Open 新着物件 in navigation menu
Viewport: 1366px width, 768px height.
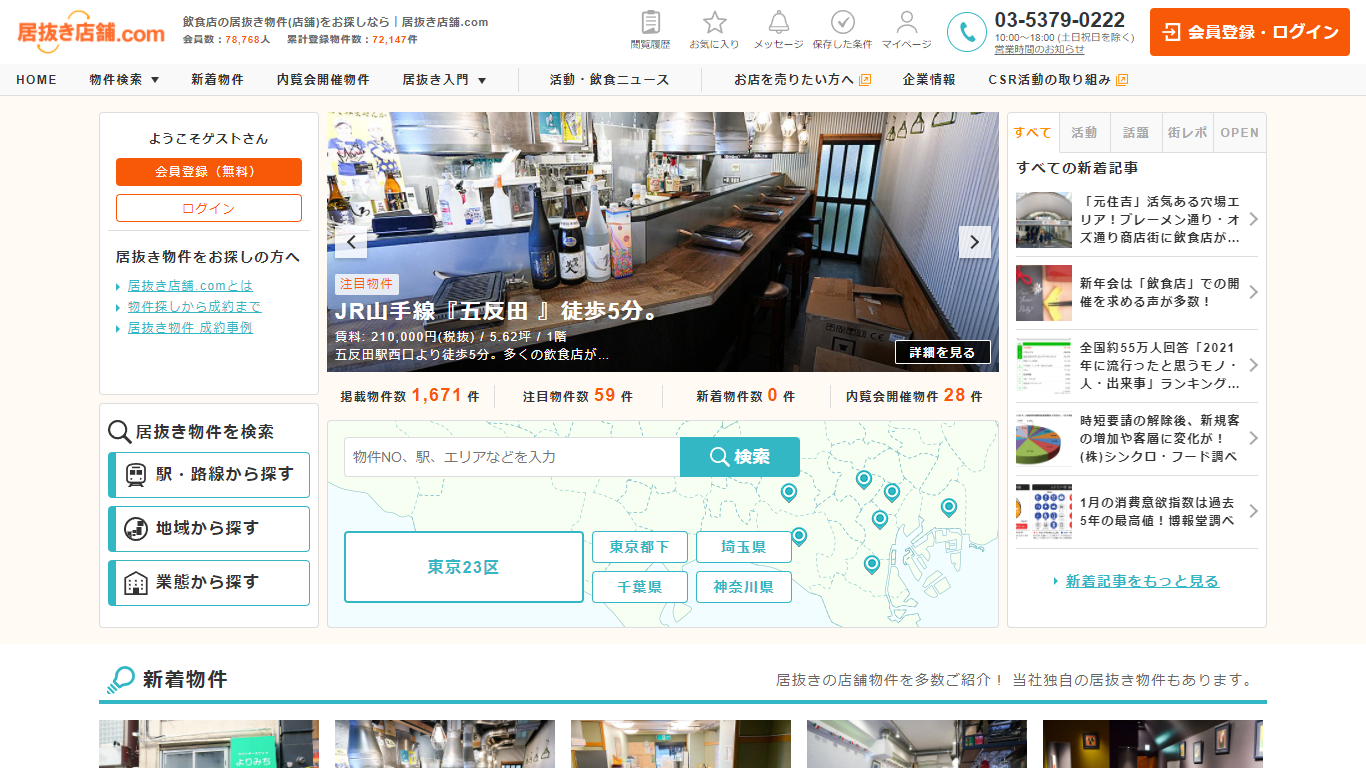pyautogui.click(x=217, y=80)
